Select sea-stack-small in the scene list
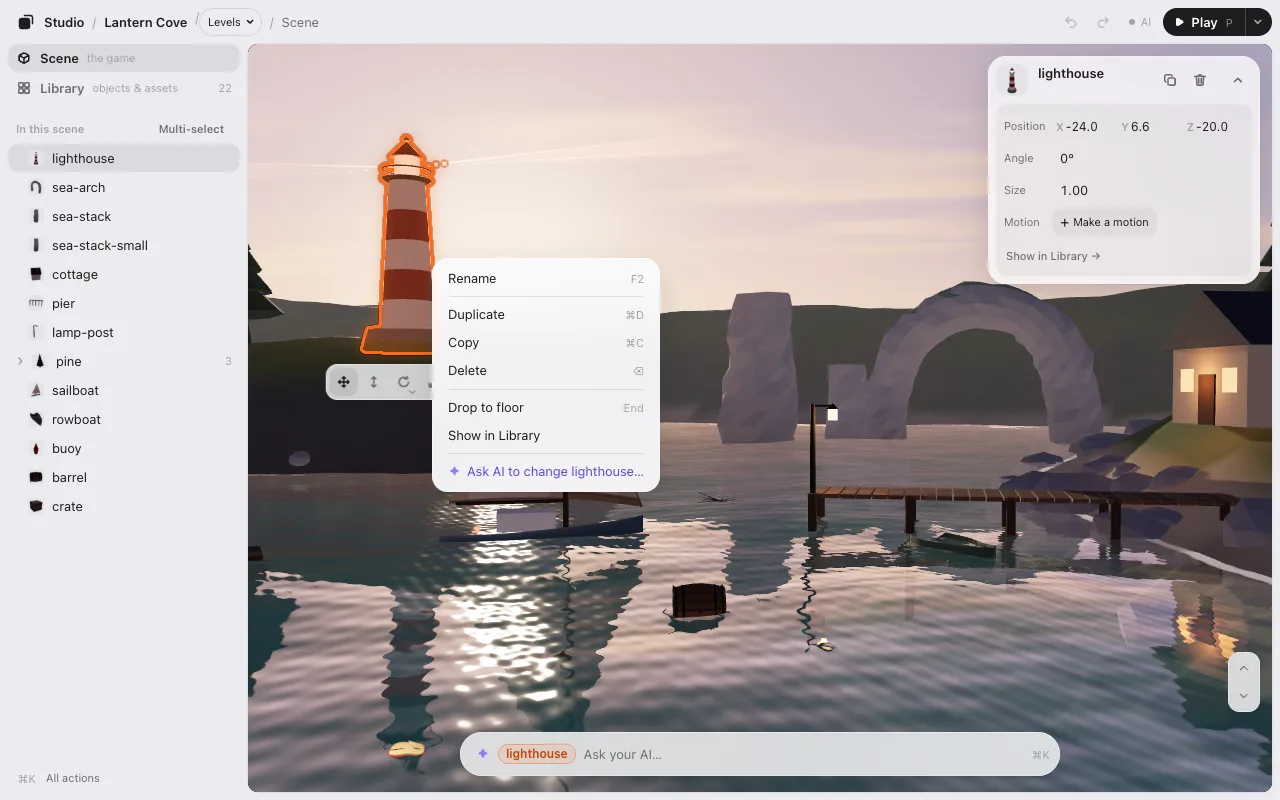This screenshot has height=800, width=1280. click(x=124, y=245)
